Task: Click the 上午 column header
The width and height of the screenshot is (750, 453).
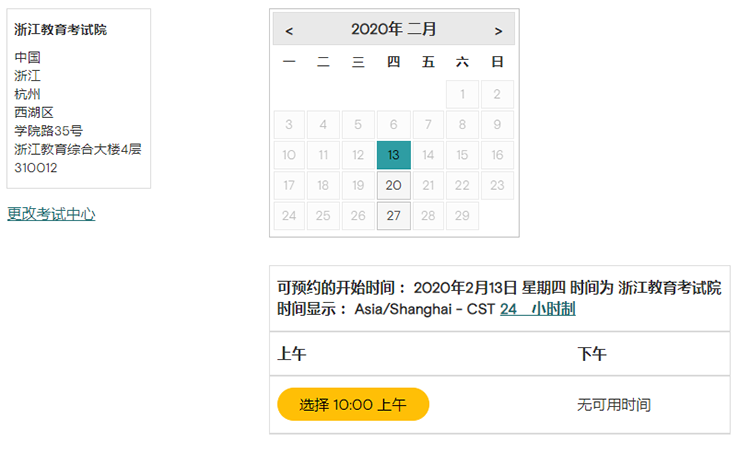Action: 292,354
